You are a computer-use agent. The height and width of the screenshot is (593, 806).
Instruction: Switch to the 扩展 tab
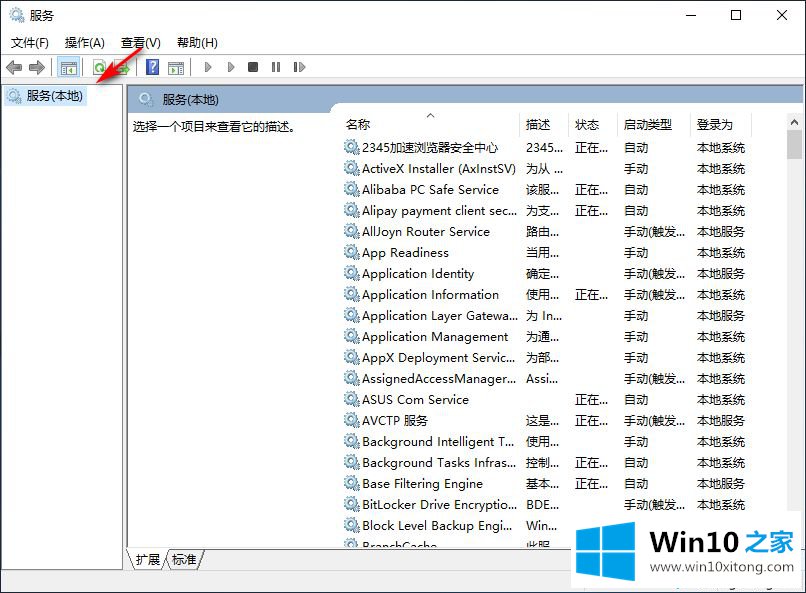coord(147,559)
